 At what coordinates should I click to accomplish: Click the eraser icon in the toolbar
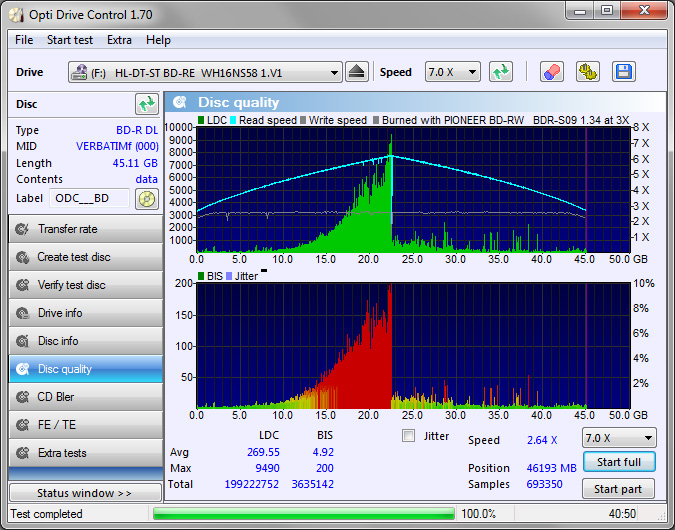point(551,72)
